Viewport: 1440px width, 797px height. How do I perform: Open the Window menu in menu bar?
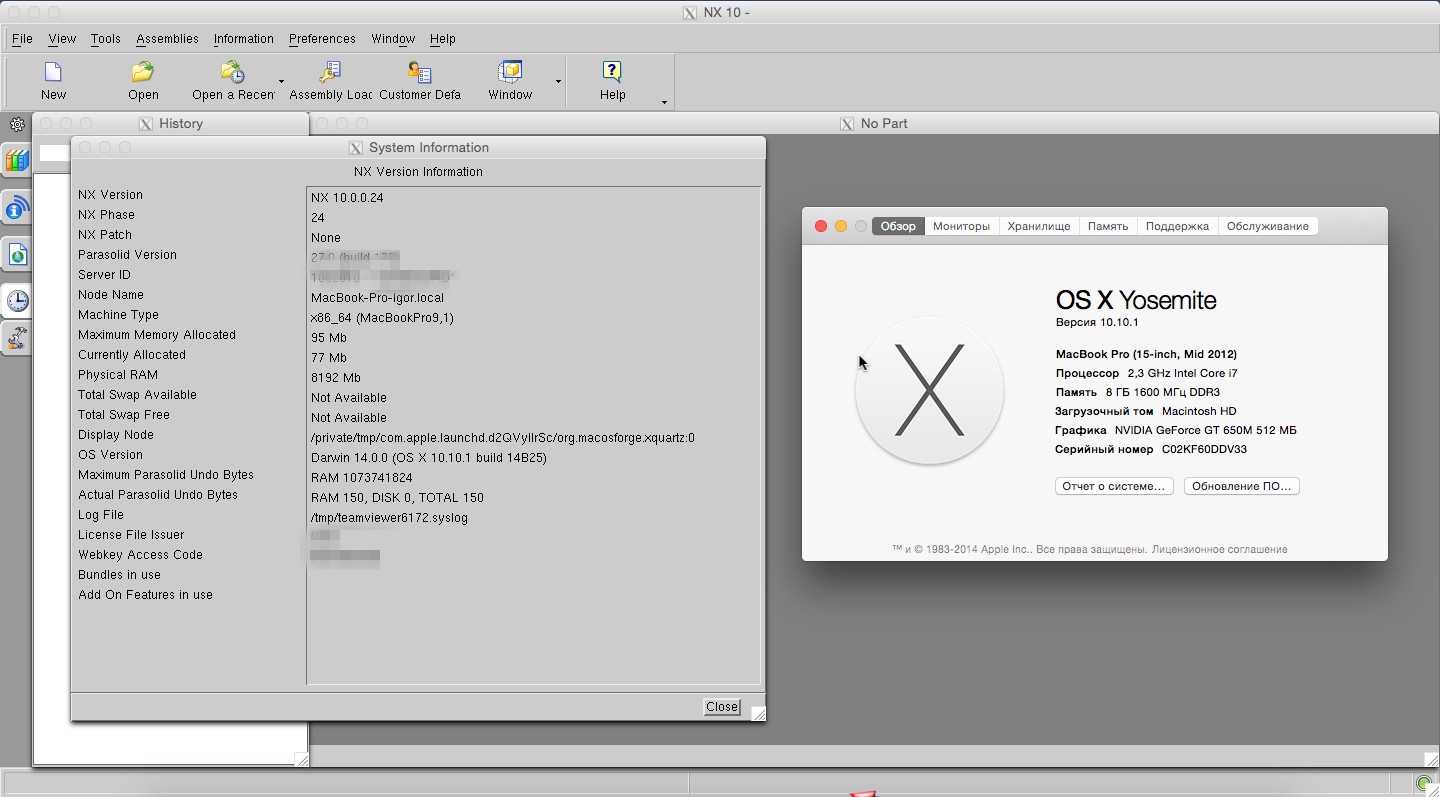point(393,39)
